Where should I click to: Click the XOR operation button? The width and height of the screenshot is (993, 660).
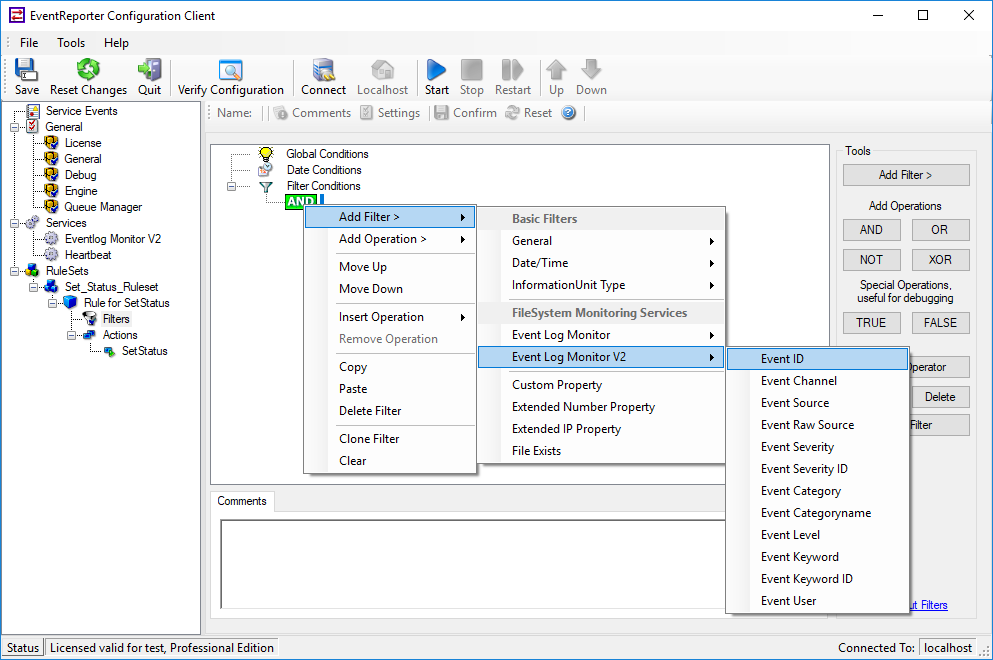click(x=940, y=260)
